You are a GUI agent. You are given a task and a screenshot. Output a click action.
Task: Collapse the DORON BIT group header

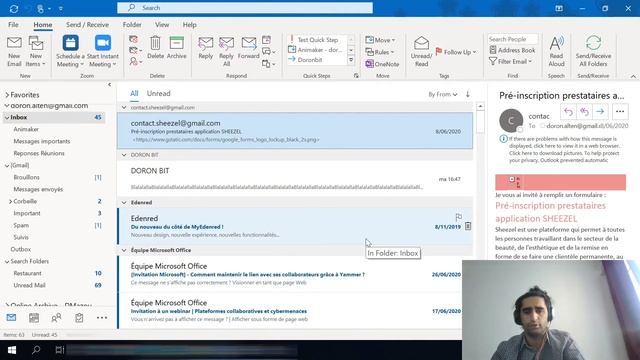tap(124, 155)
